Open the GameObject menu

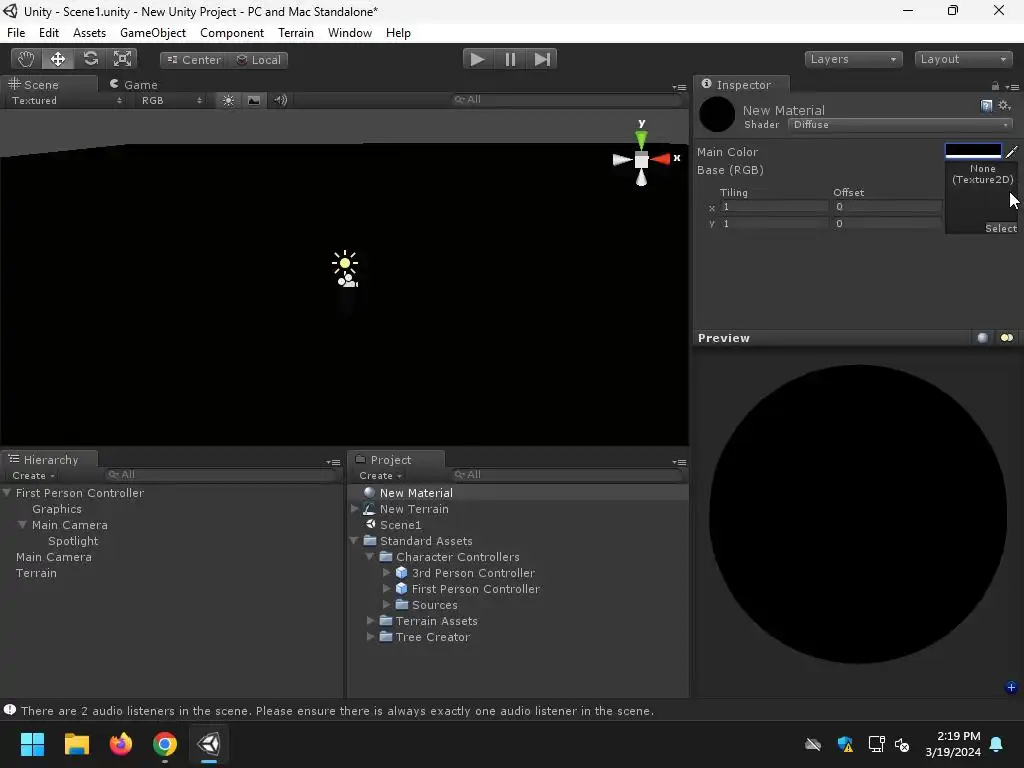(153, 33)
